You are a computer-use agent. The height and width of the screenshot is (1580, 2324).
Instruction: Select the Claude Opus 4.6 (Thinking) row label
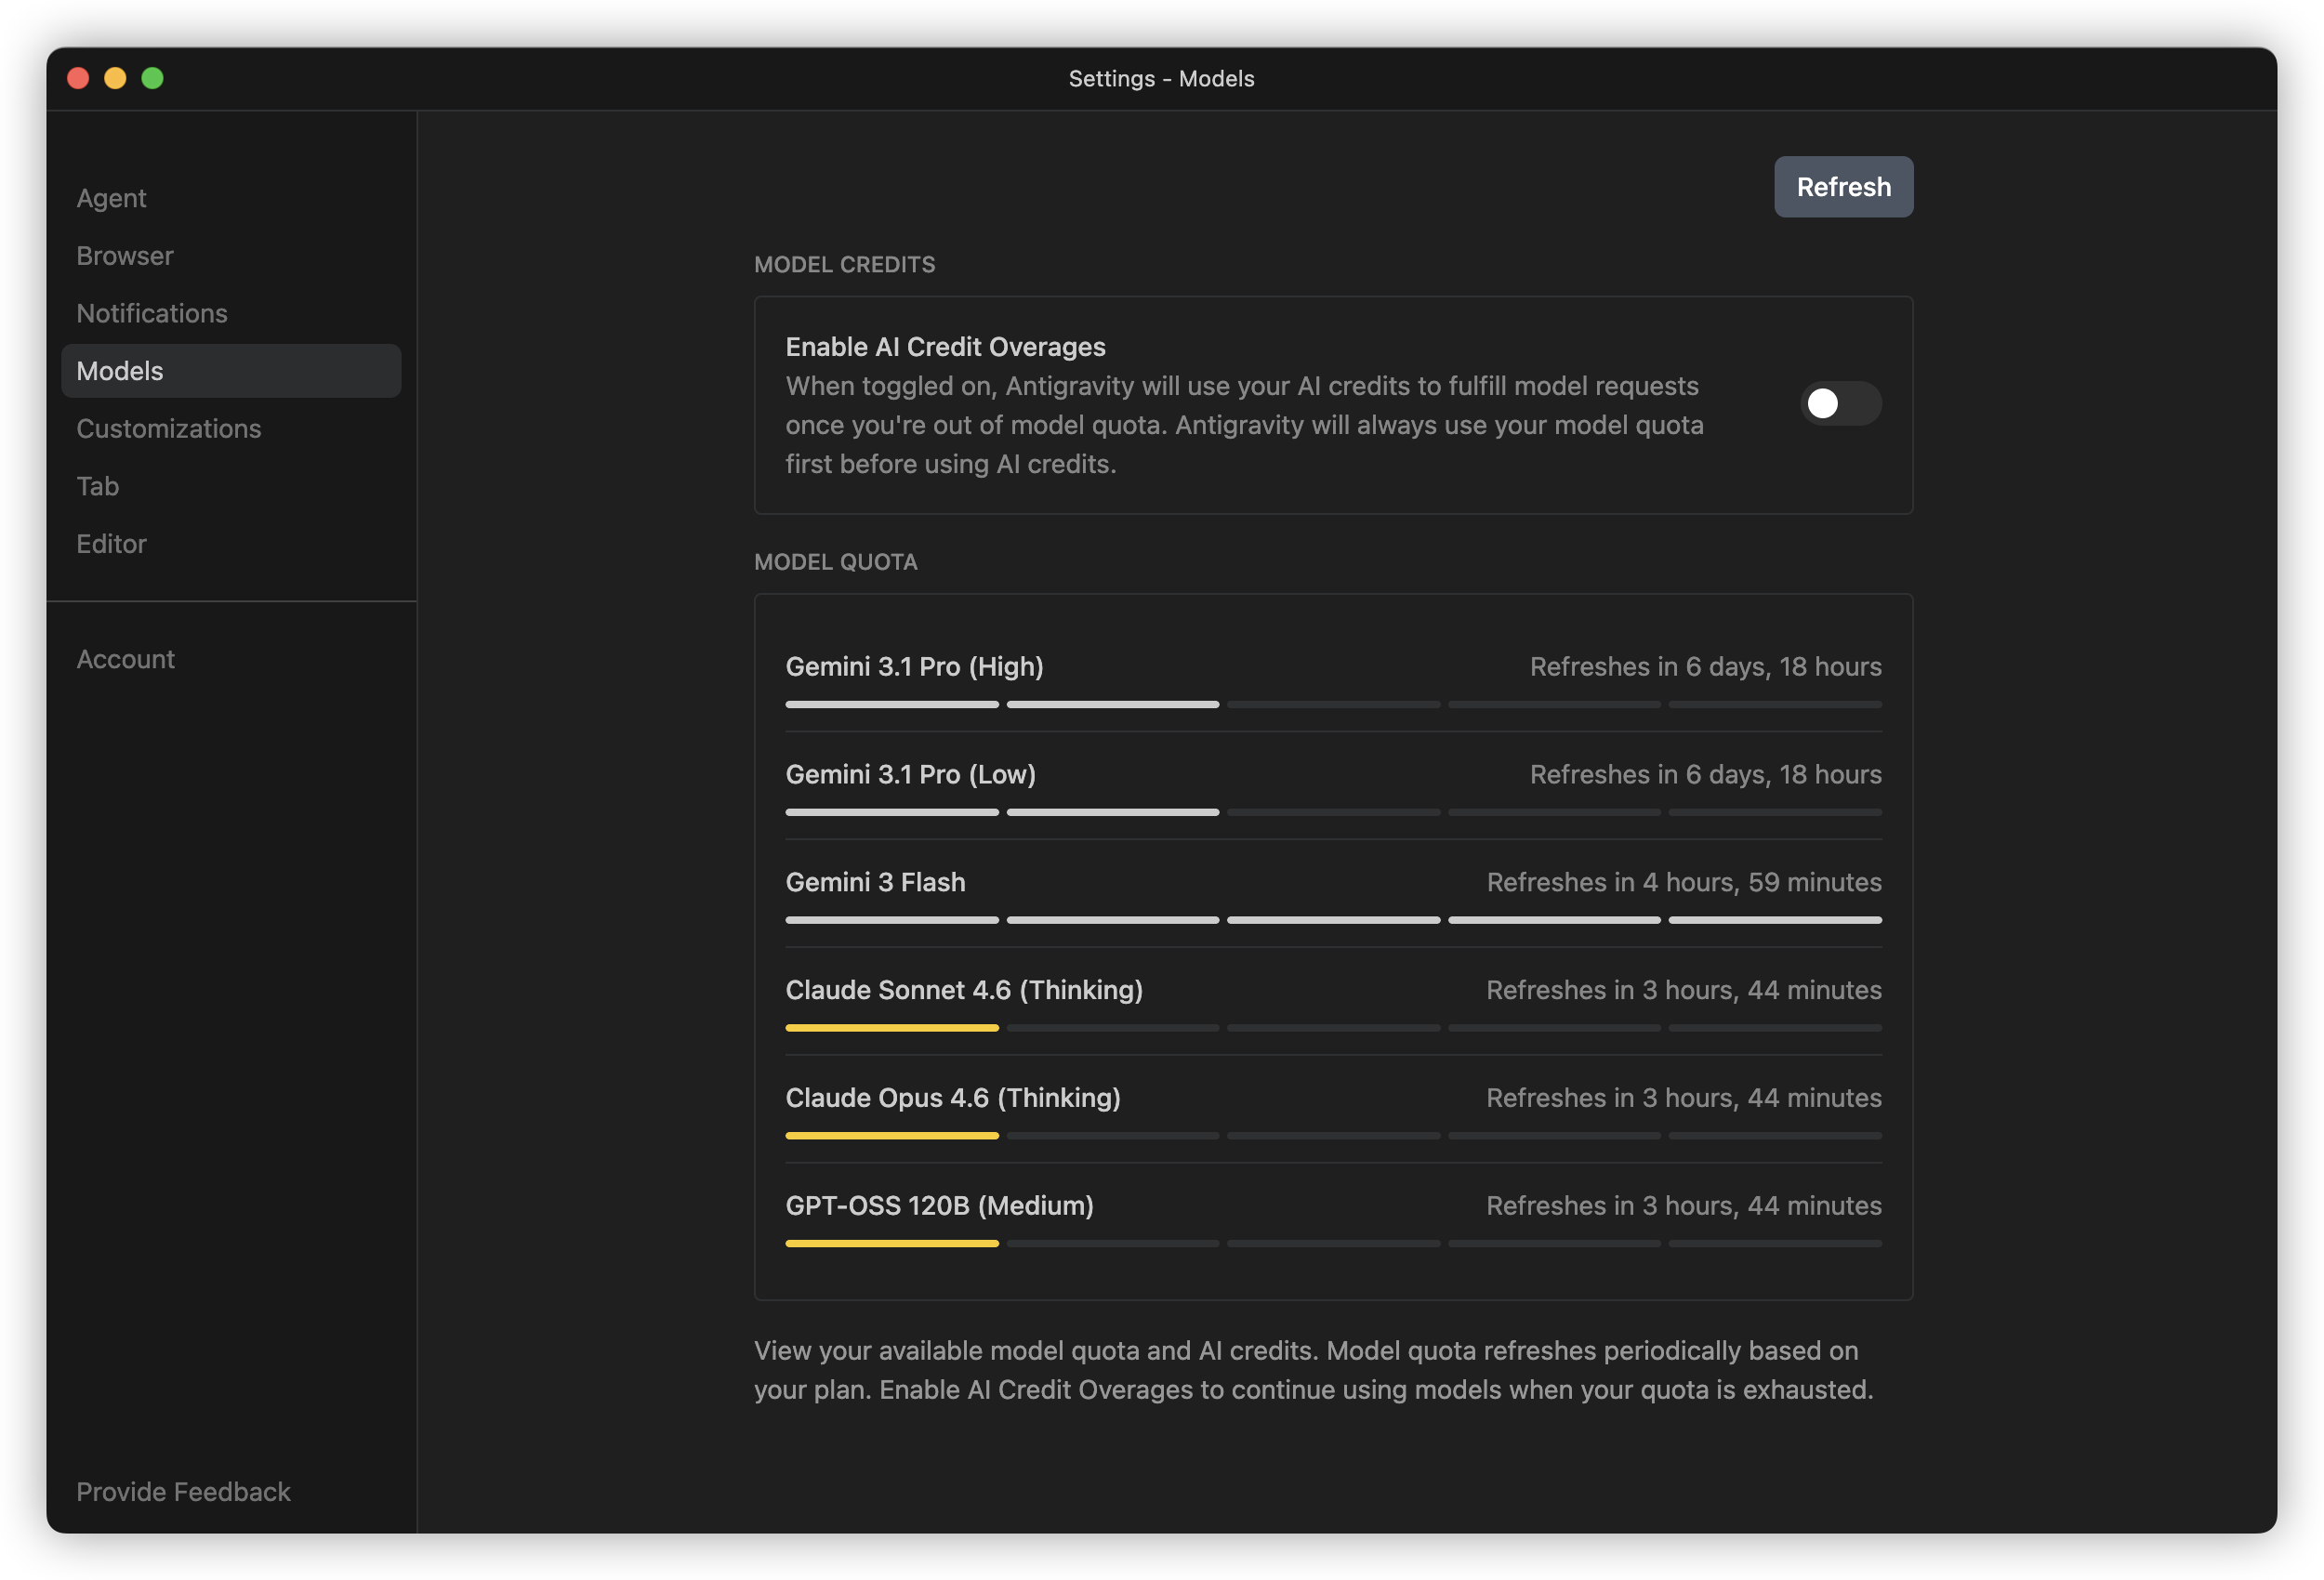pos(953,1098)
